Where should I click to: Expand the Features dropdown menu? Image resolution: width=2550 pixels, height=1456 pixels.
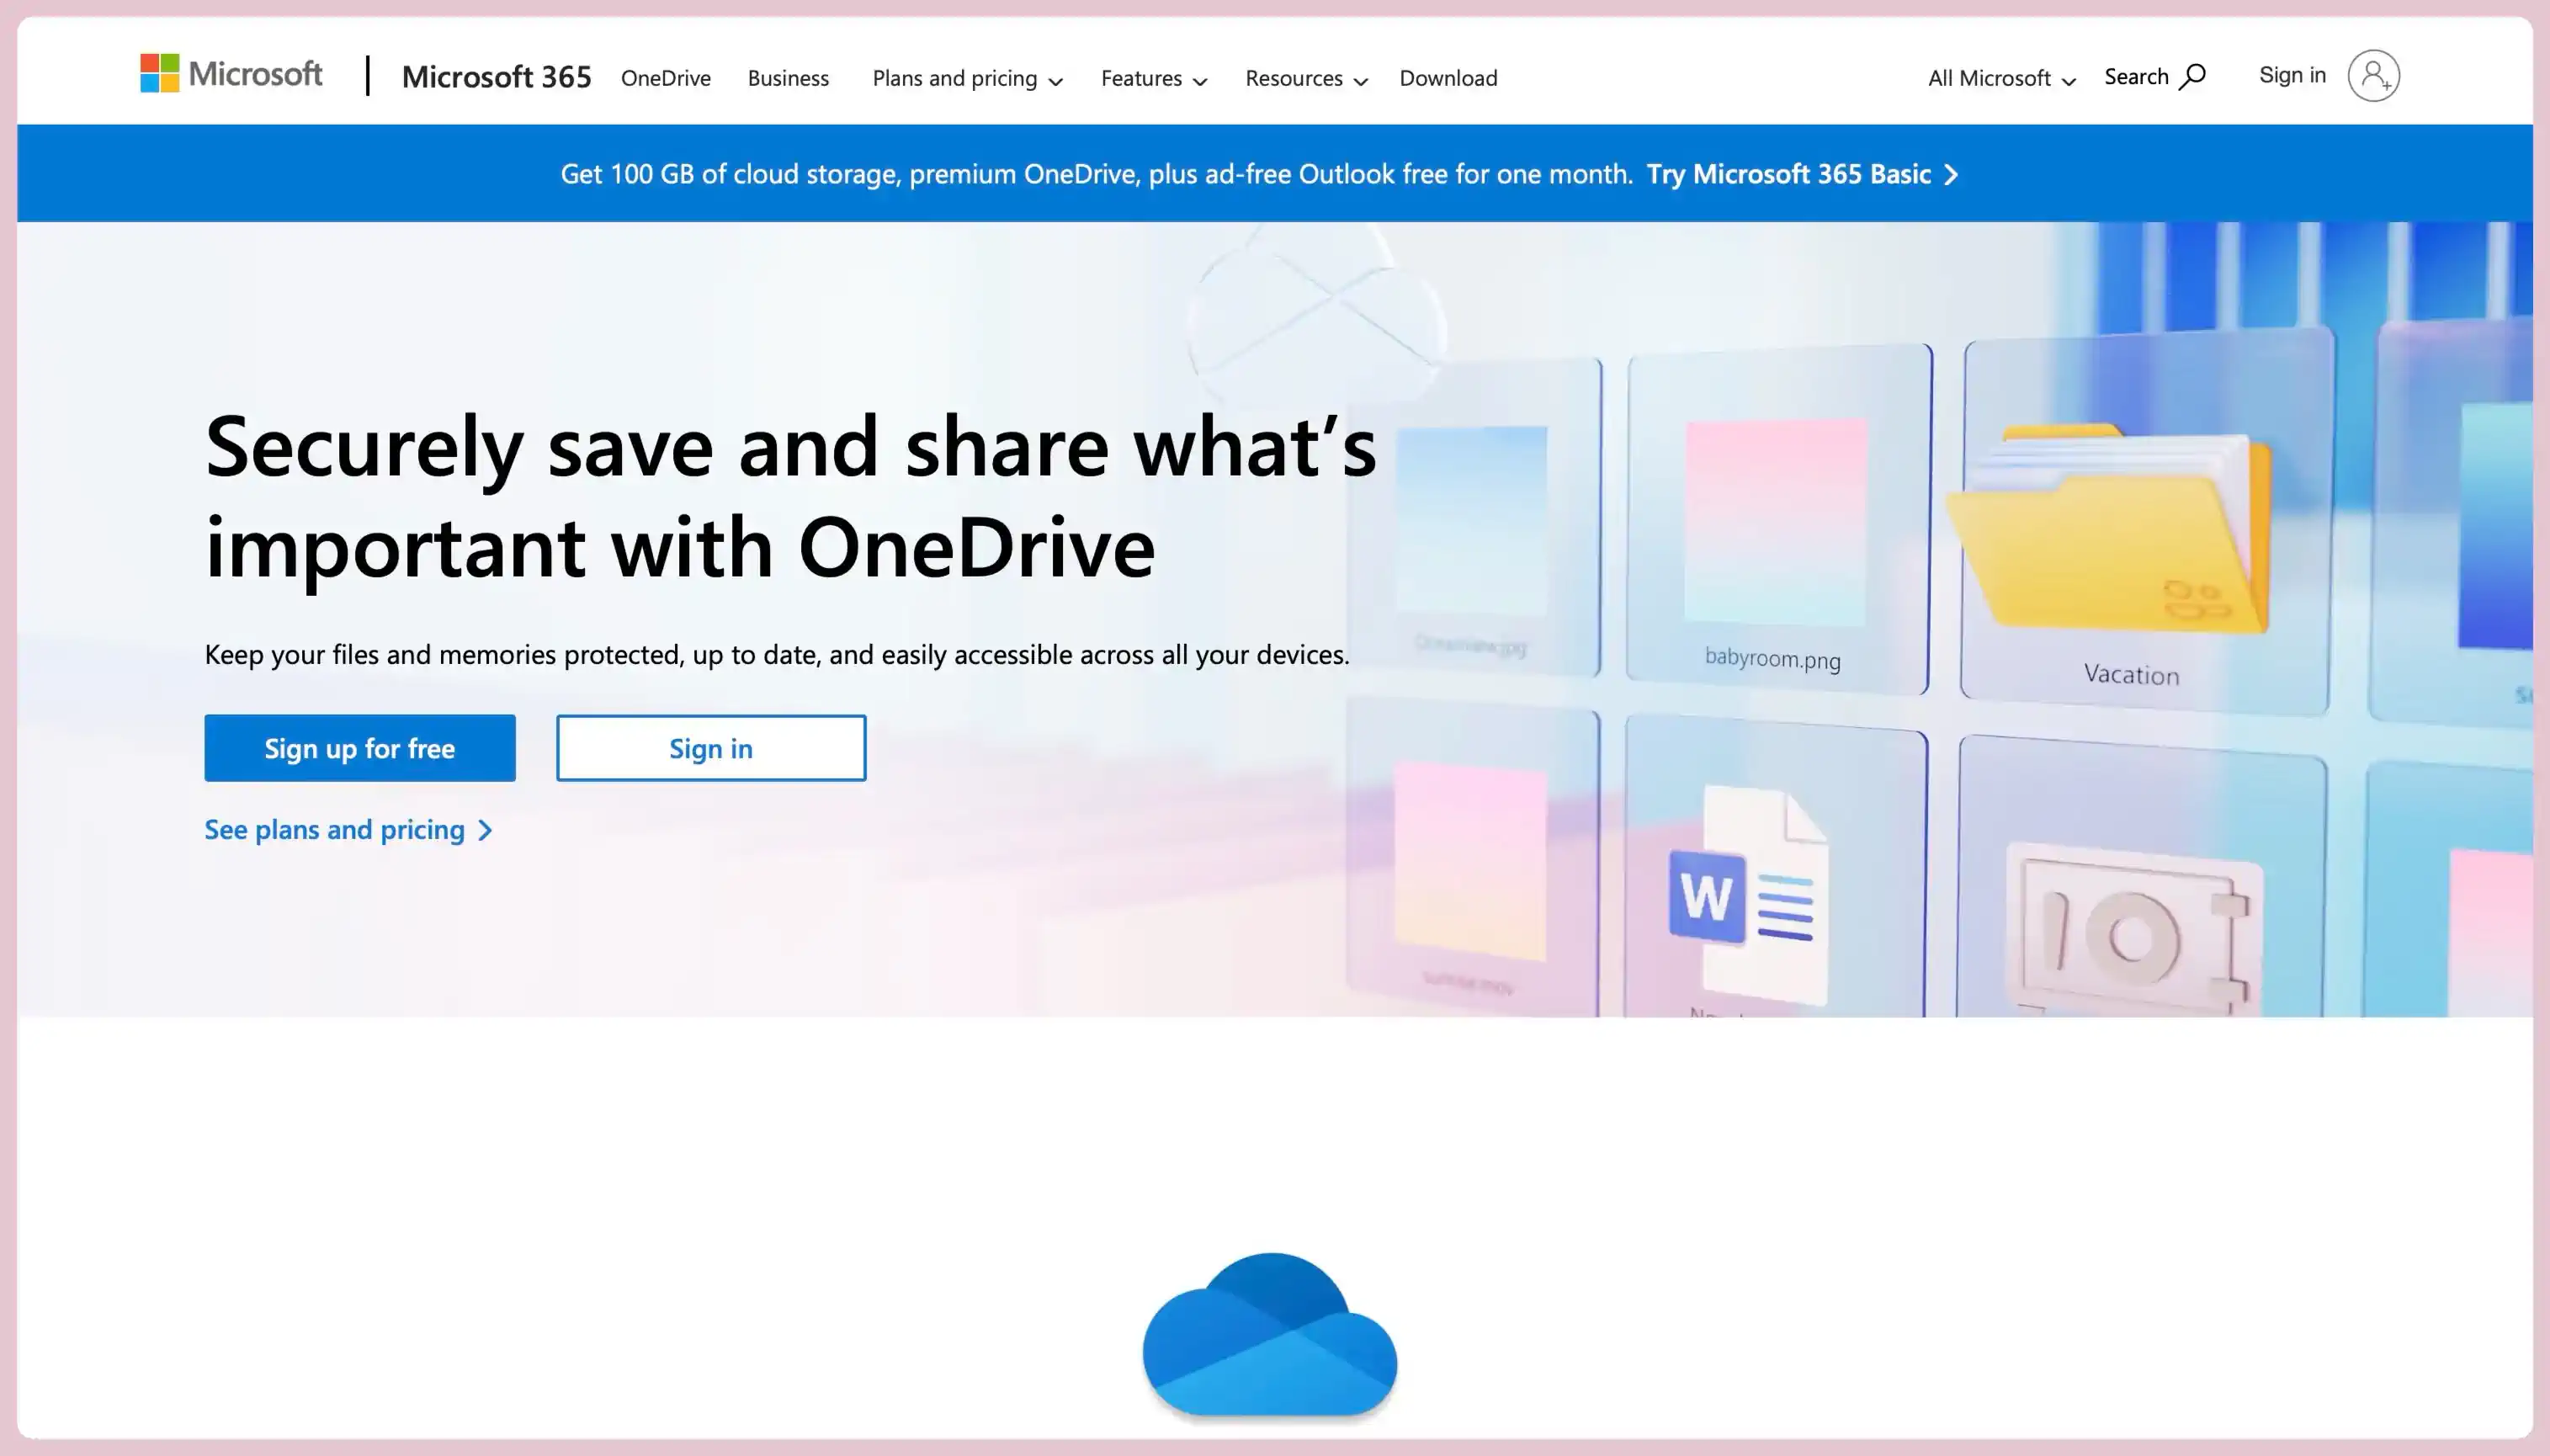tap(1153, 78)
